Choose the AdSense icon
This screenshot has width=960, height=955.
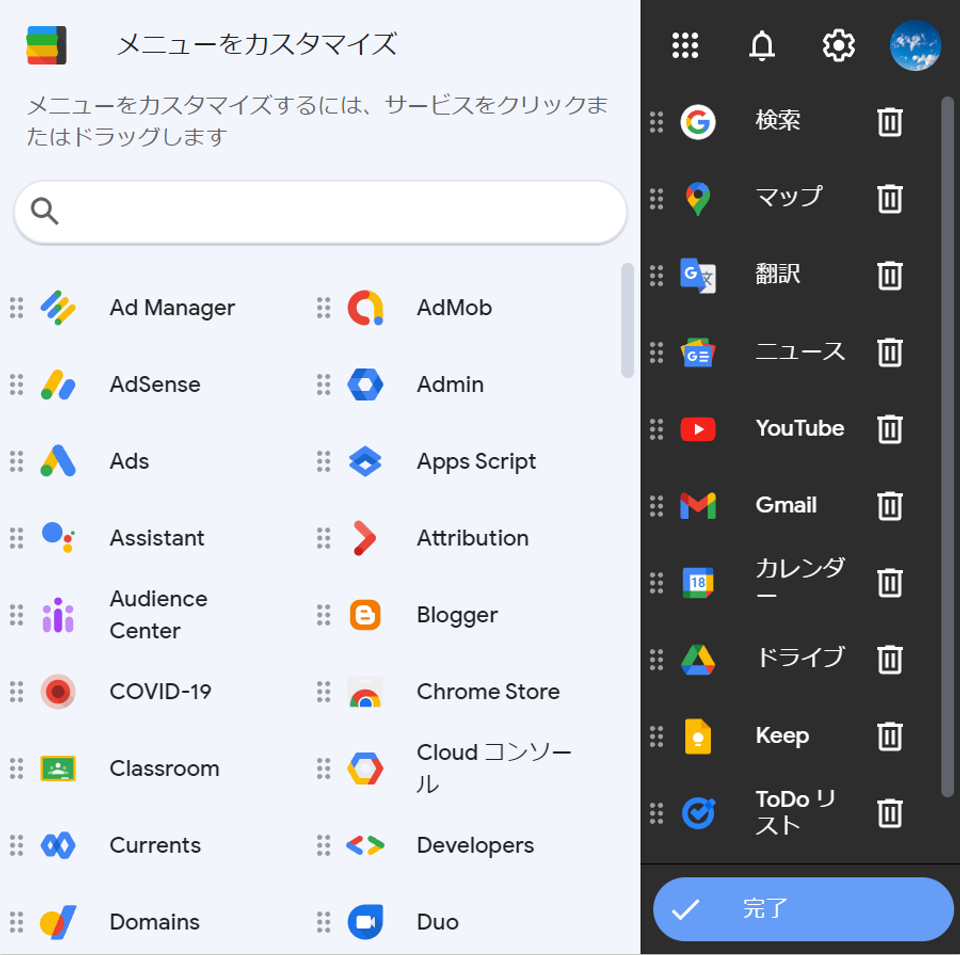pyautogui.click(x=58, y=384)
